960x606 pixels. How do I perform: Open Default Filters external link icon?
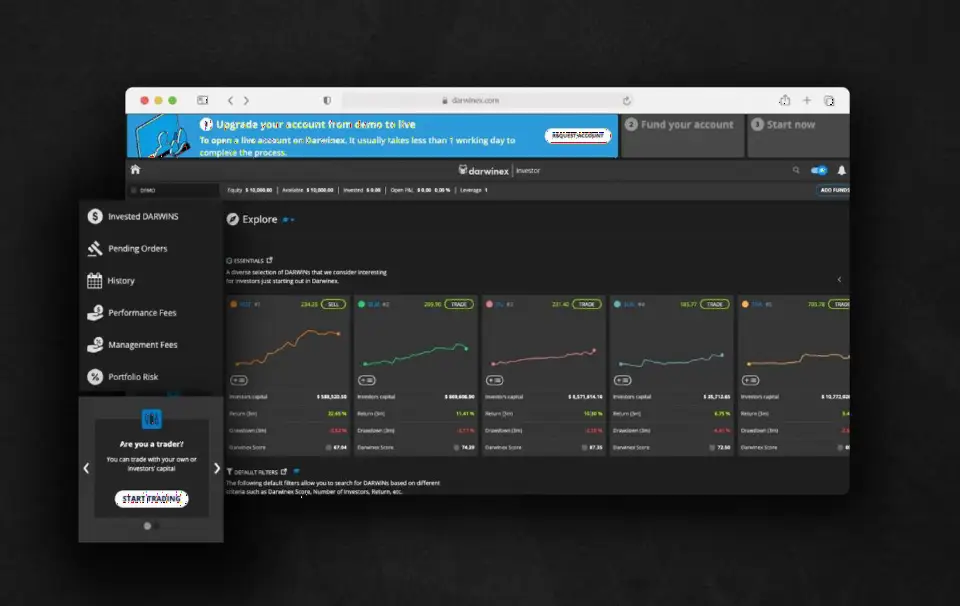283,472
